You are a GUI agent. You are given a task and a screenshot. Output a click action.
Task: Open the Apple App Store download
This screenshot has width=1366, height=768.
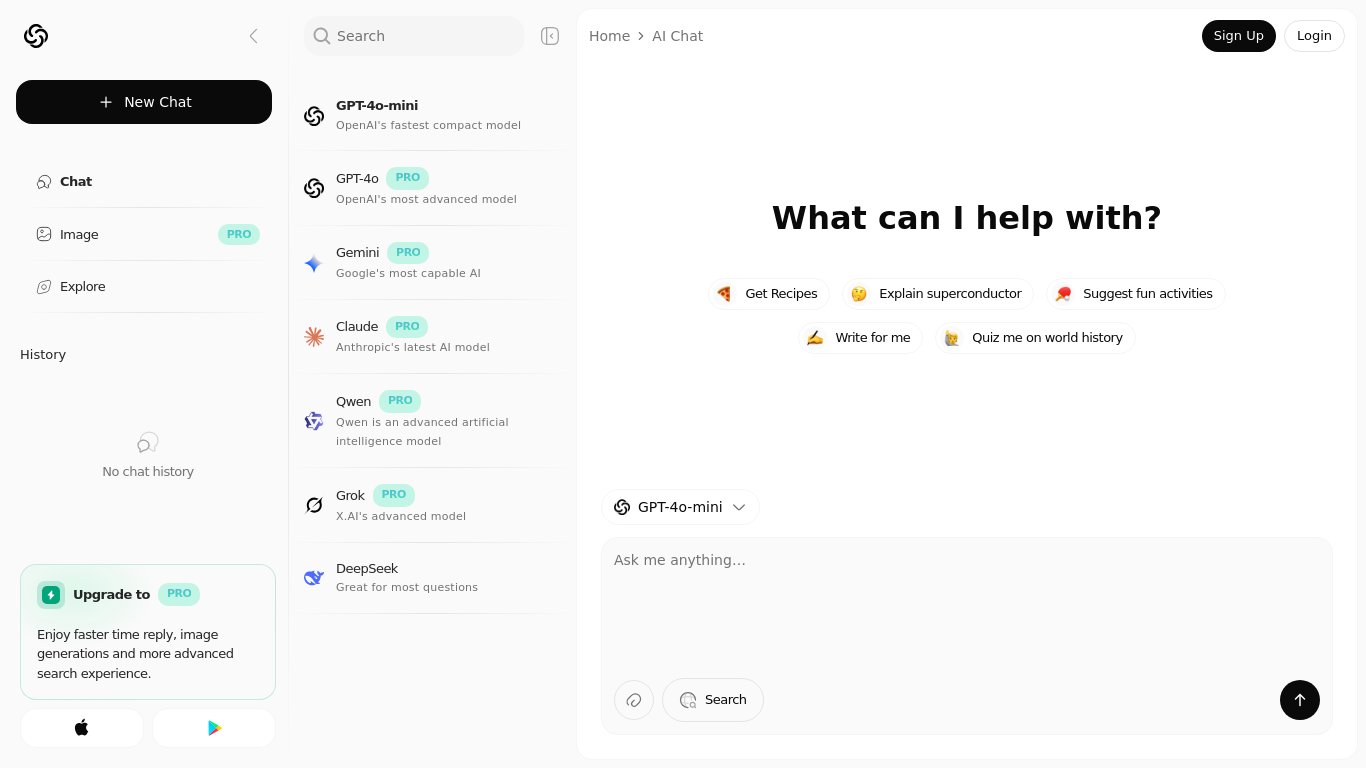click(82, 728)
